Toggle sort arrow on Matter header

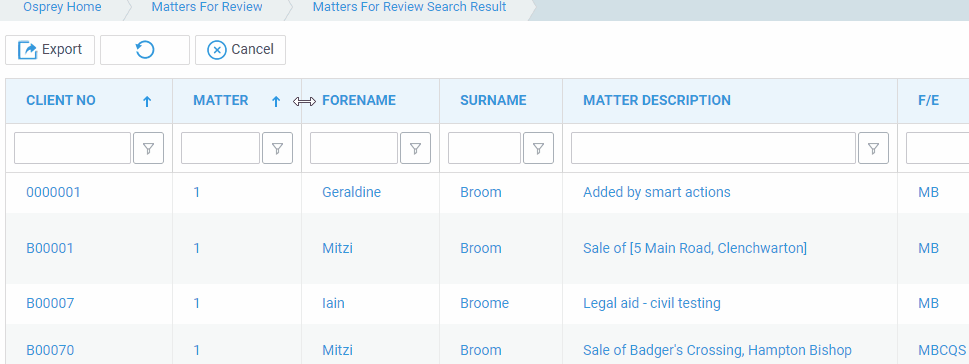pos(276,102)
